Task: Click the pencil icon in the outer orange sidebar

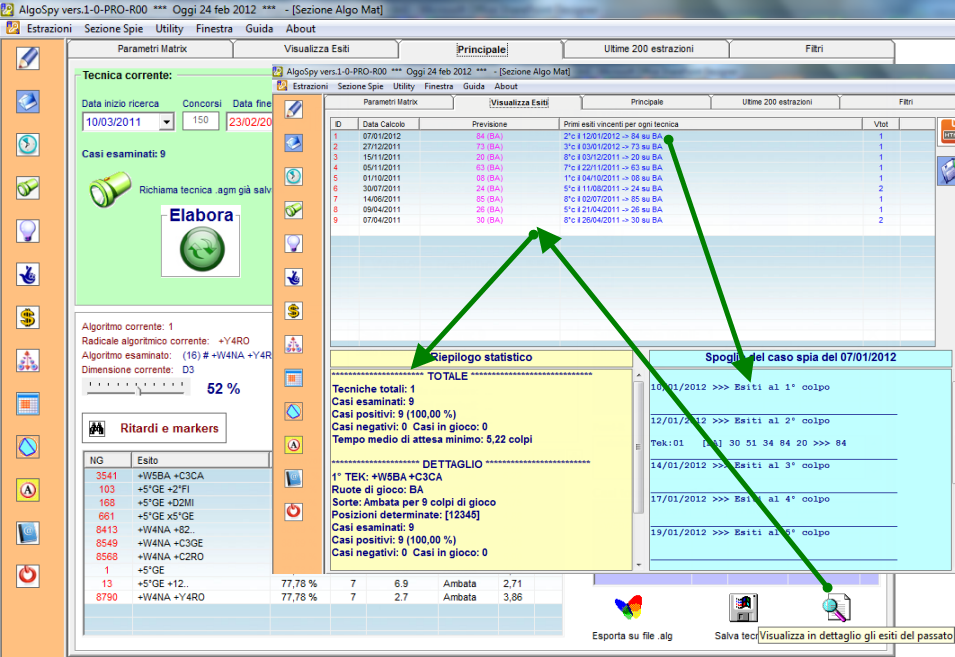Action: pyautogui.click(x=28, y=58)
